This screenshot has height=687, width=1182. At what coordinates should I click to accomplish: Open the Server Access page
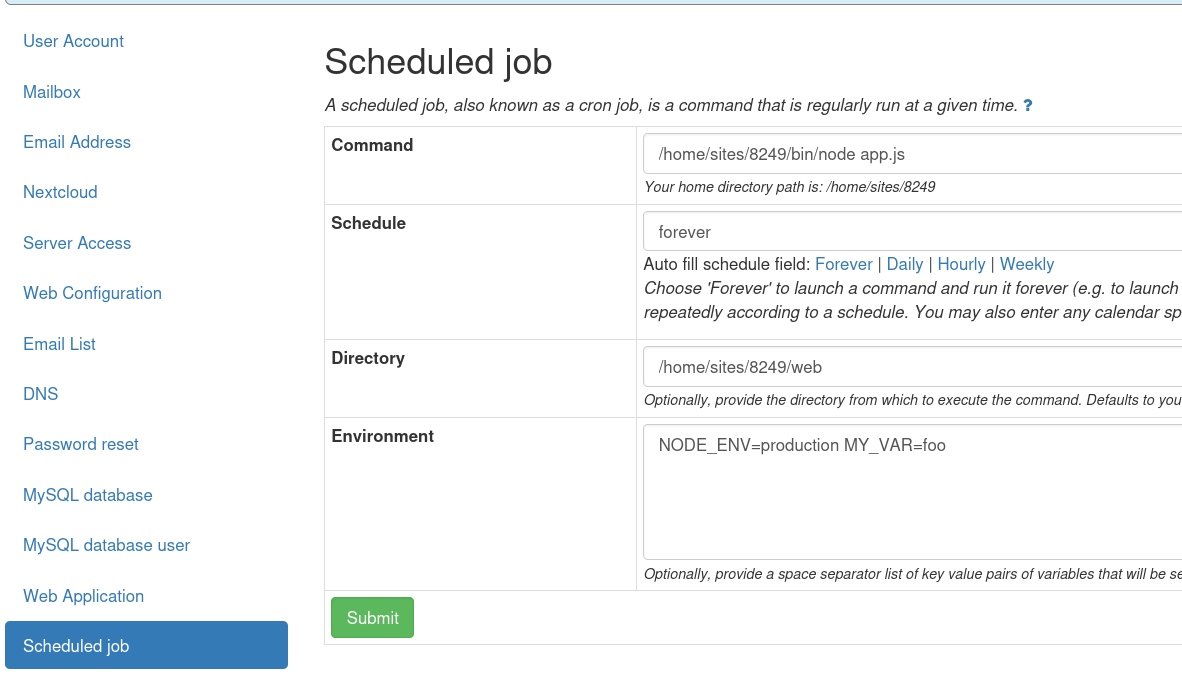pos(77,243)
